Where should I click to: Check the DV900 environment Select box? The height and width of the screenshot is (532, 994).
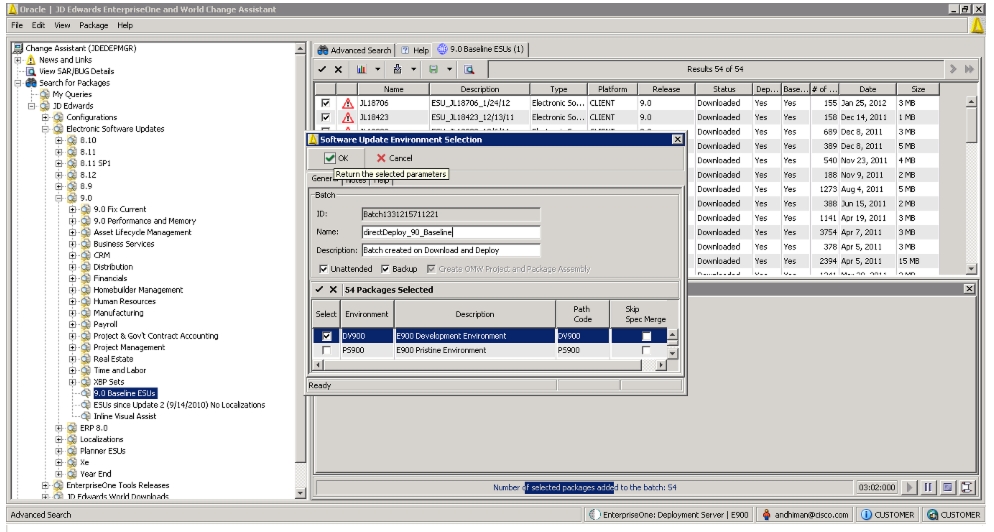[x=326, y=336]
